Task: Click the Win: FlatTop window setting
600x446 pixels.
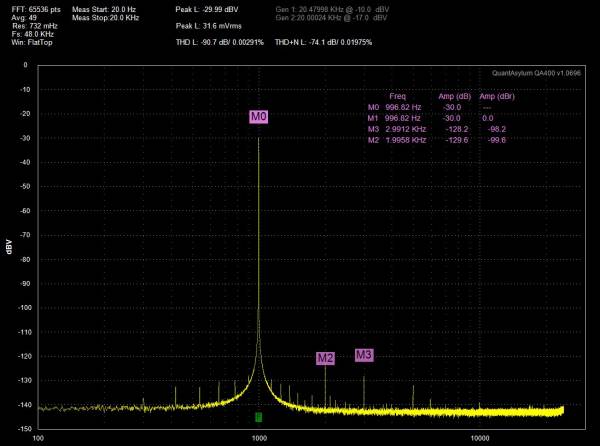Action: coord(32,42)
